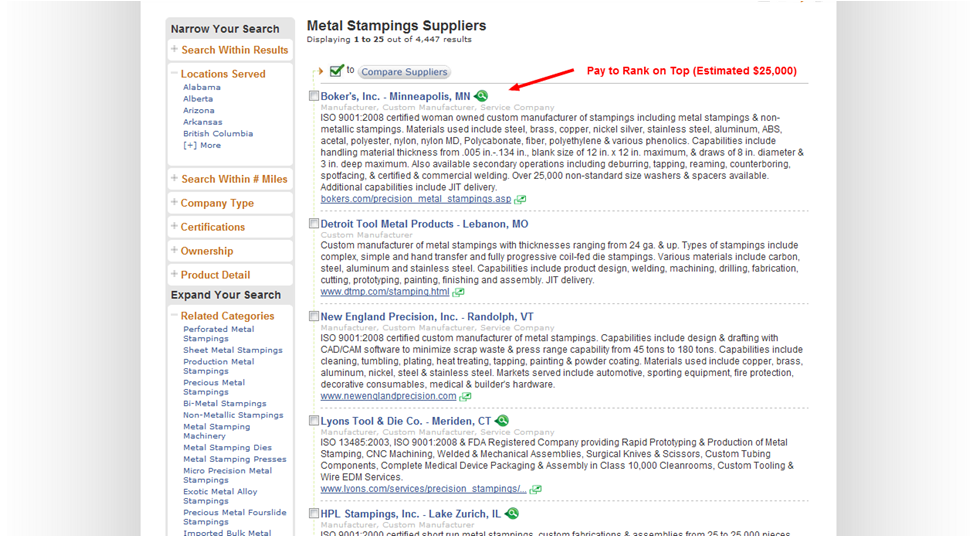
Task: Click 'Displaying 1 to 25 out of 4,447 results'
Action: click(389, 39)
